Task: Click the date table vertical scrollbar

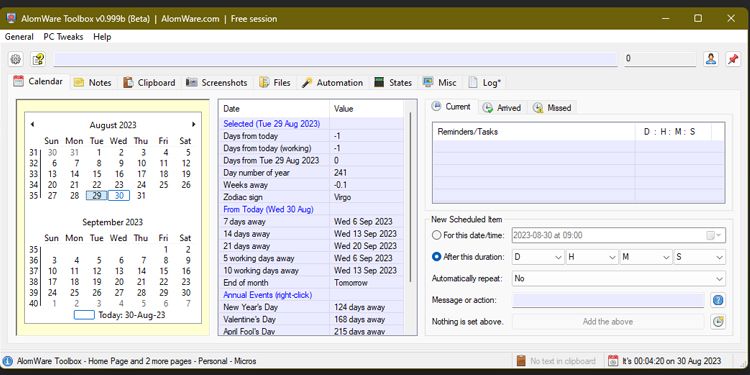Action: pyautogui.click(x=410, y=197)
